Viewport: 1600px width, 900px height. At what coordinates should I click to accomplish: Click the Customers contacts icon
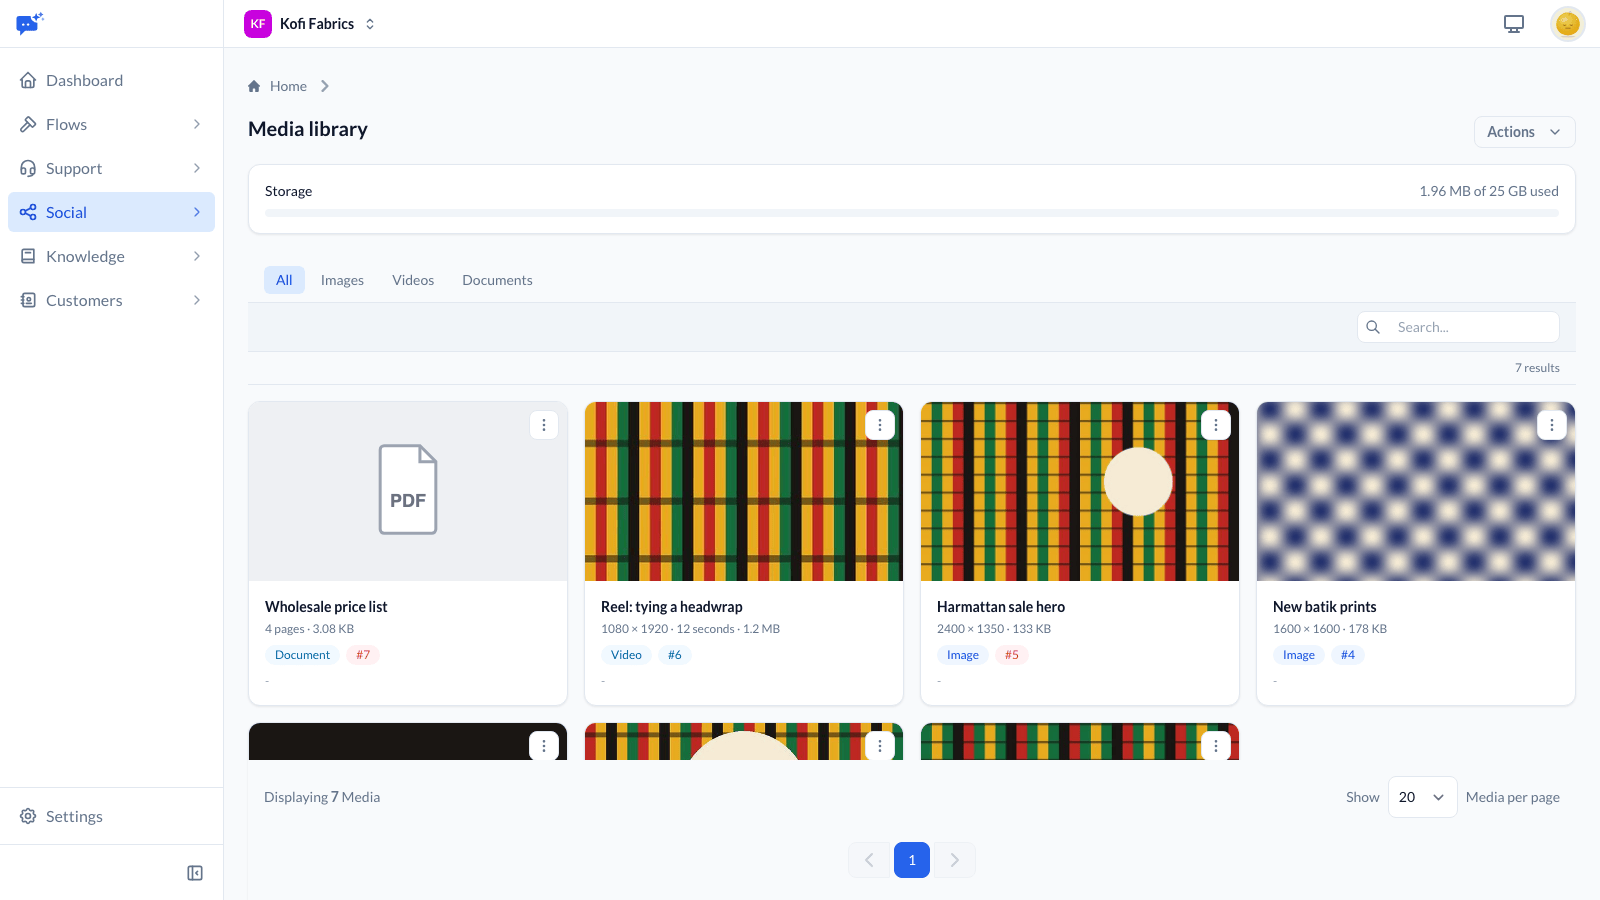click(28, 300)
